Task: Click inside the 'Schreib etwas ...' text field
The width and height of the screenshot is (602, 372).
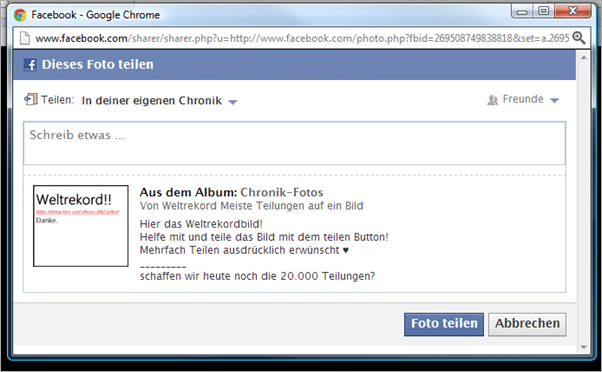Action: point(294,143)
